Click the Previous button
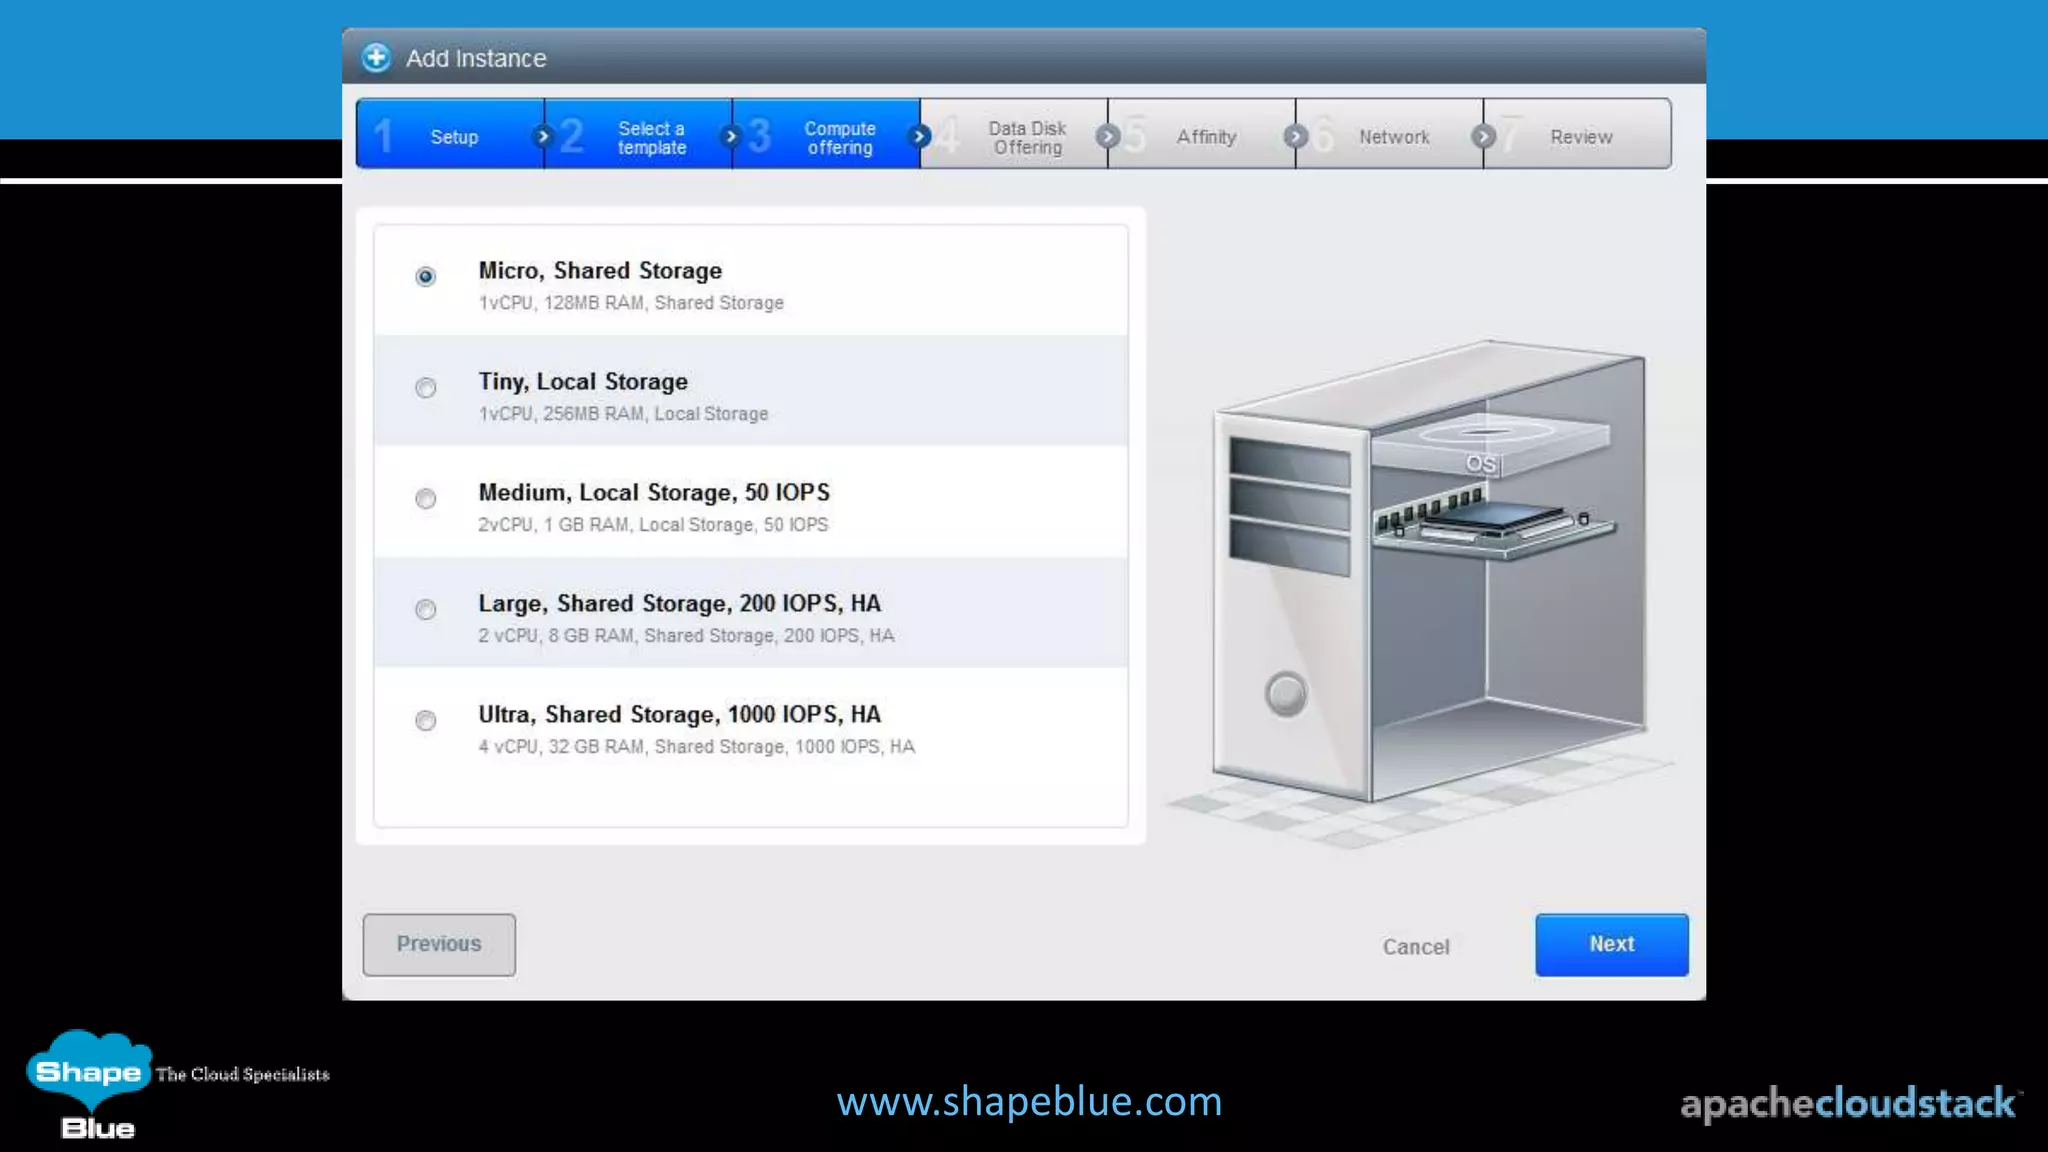2048x1152 pixels. point(439,944)
